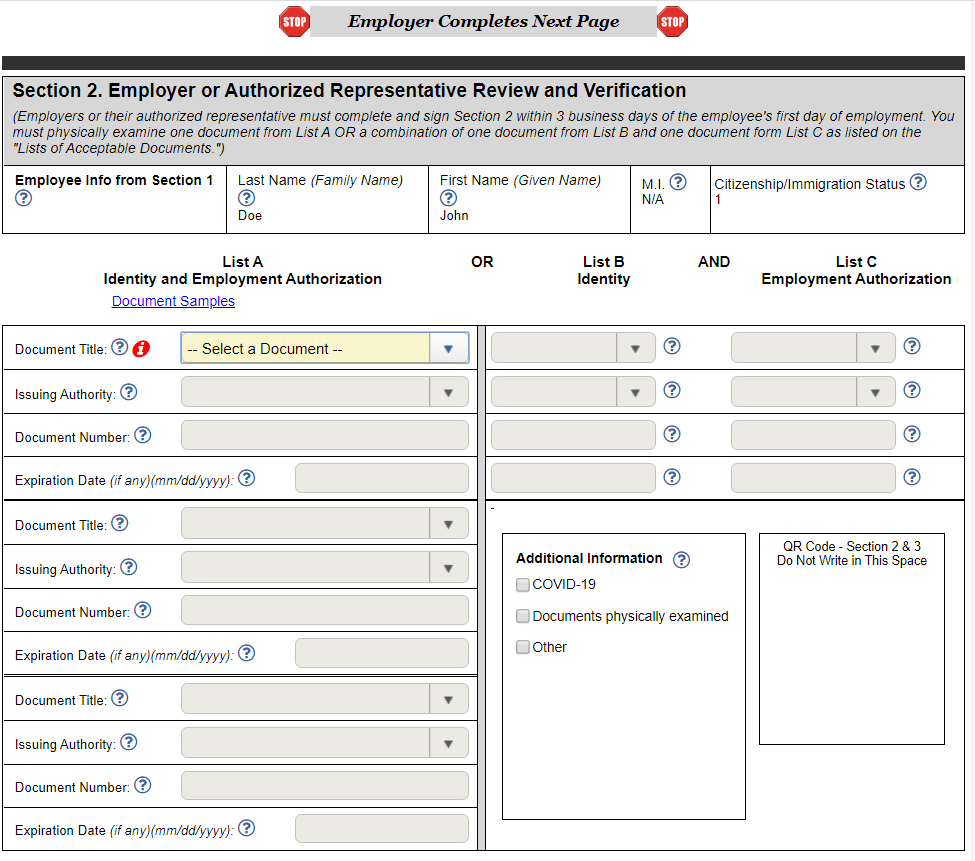
Task: Open first List A Issuing Authority dropdown
Action: click(x=324, y=392)
